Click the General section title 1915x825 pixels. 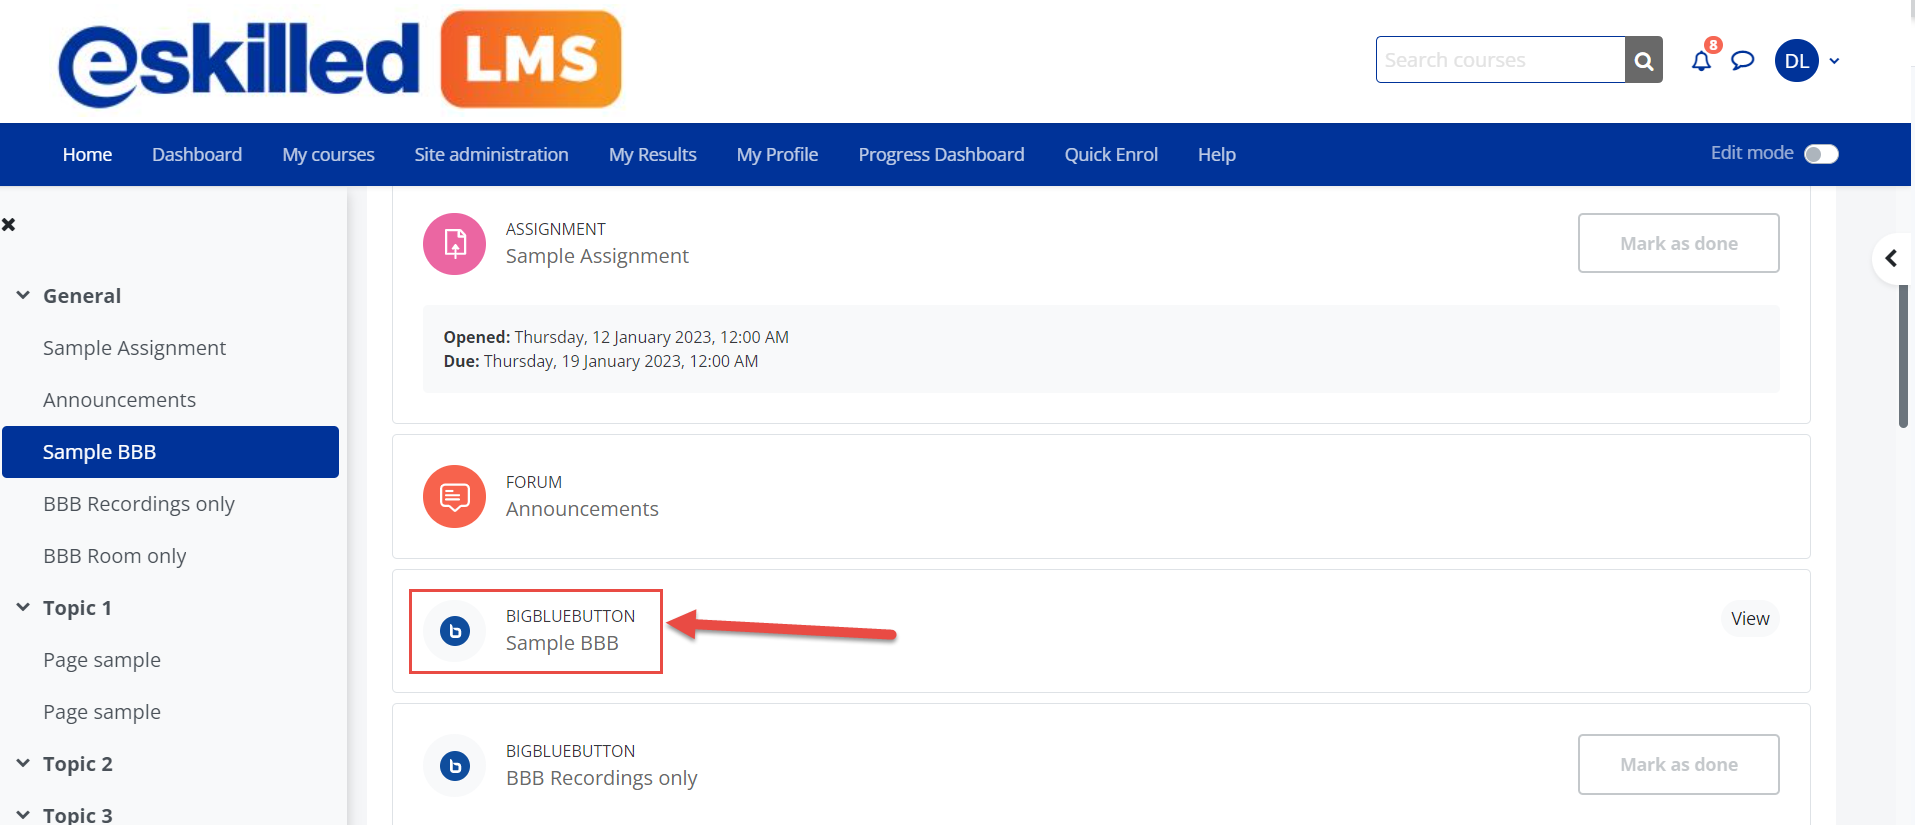(82, 296)
